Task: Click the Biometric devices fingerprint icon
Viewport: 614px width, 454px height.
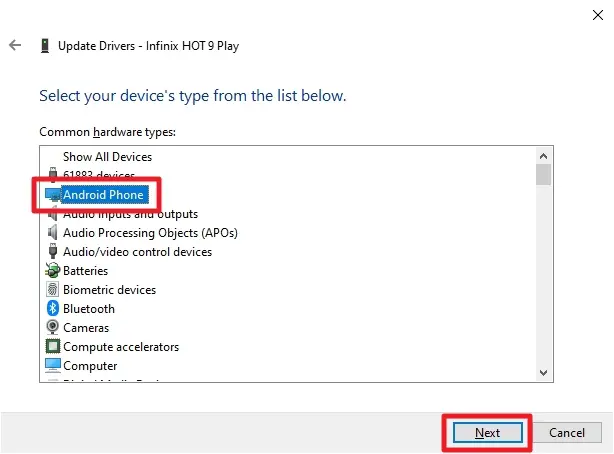Action: click(x=52, y=289)
